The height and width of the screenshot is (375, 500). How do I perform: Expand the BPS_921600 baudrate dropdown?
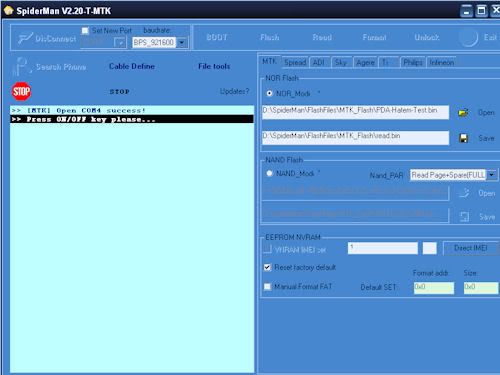(x=182, y=43)
